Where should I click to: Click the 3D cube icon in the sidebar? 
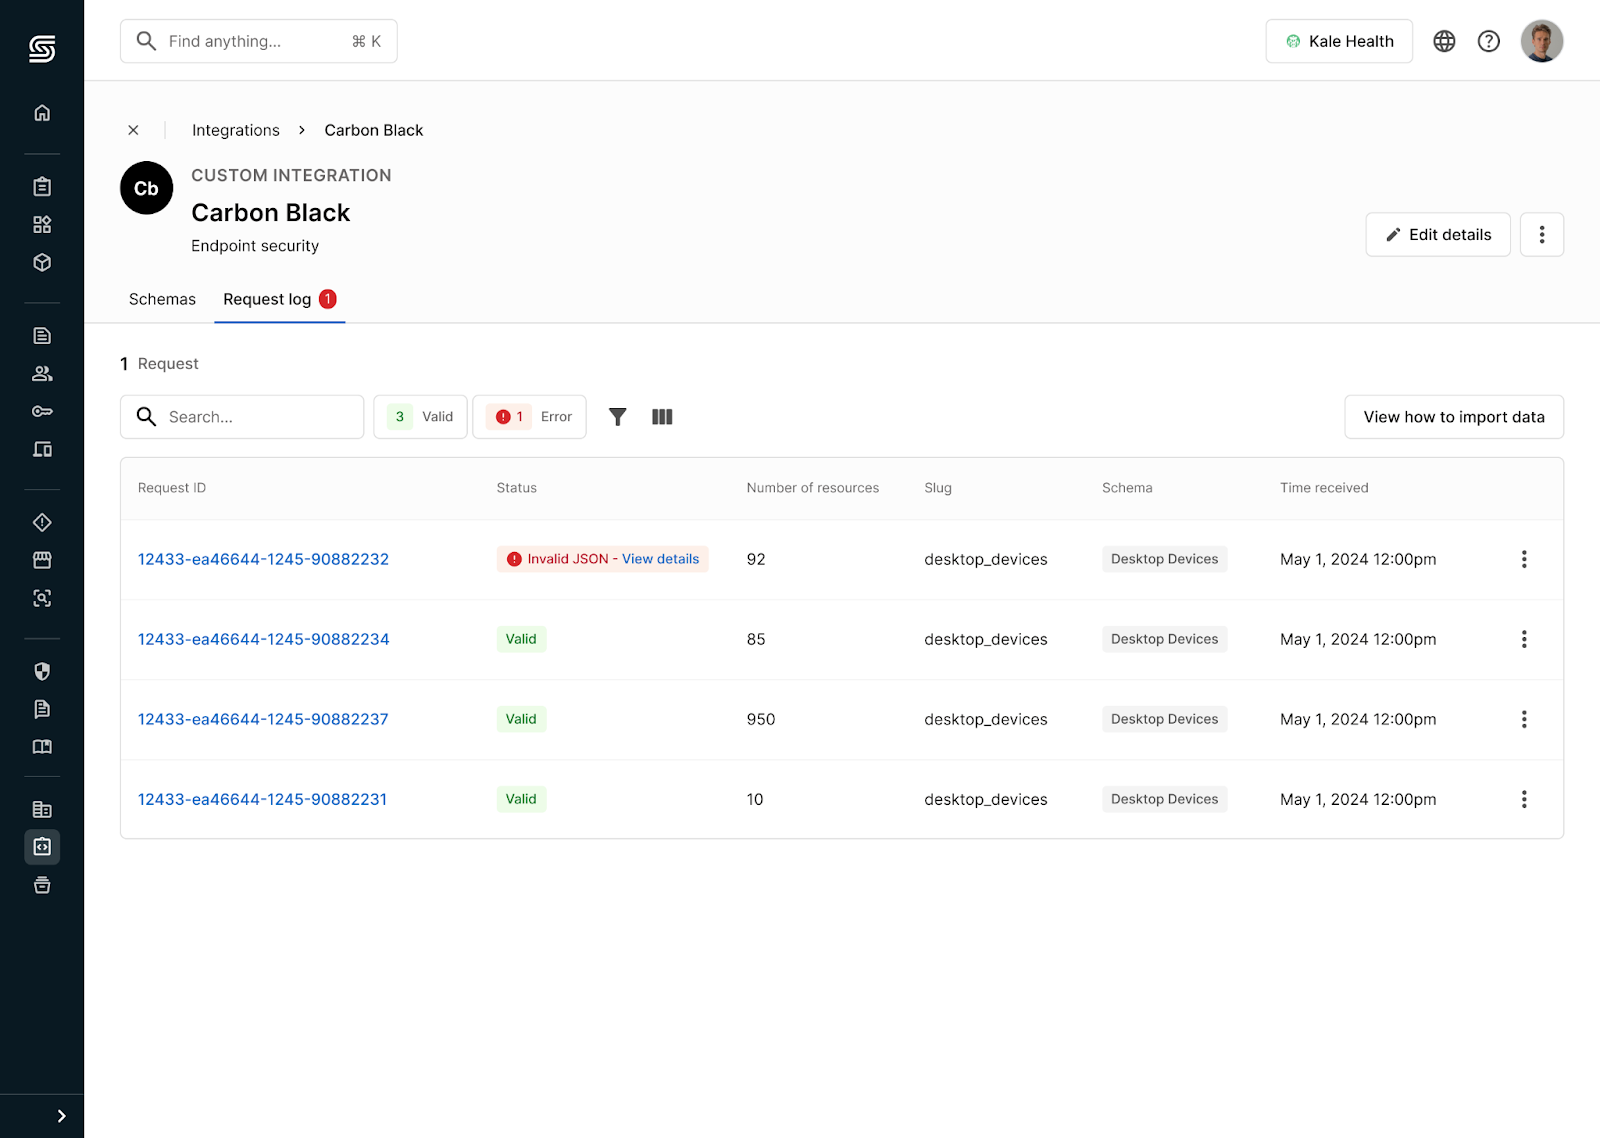(x=42, y=263)
